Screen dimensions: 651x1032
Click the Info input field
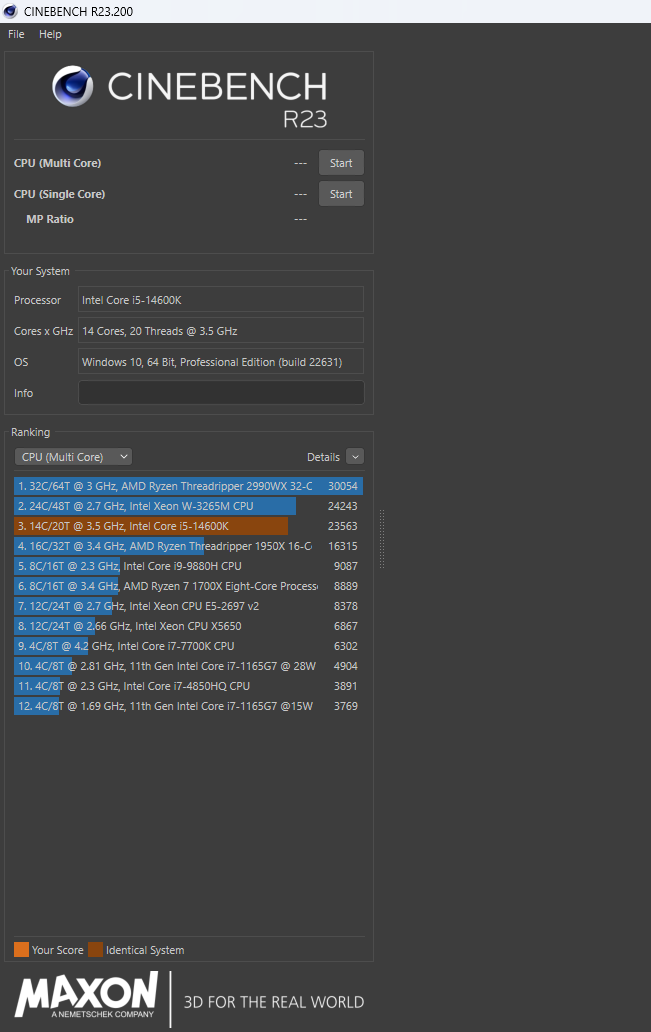pos(221,393)
